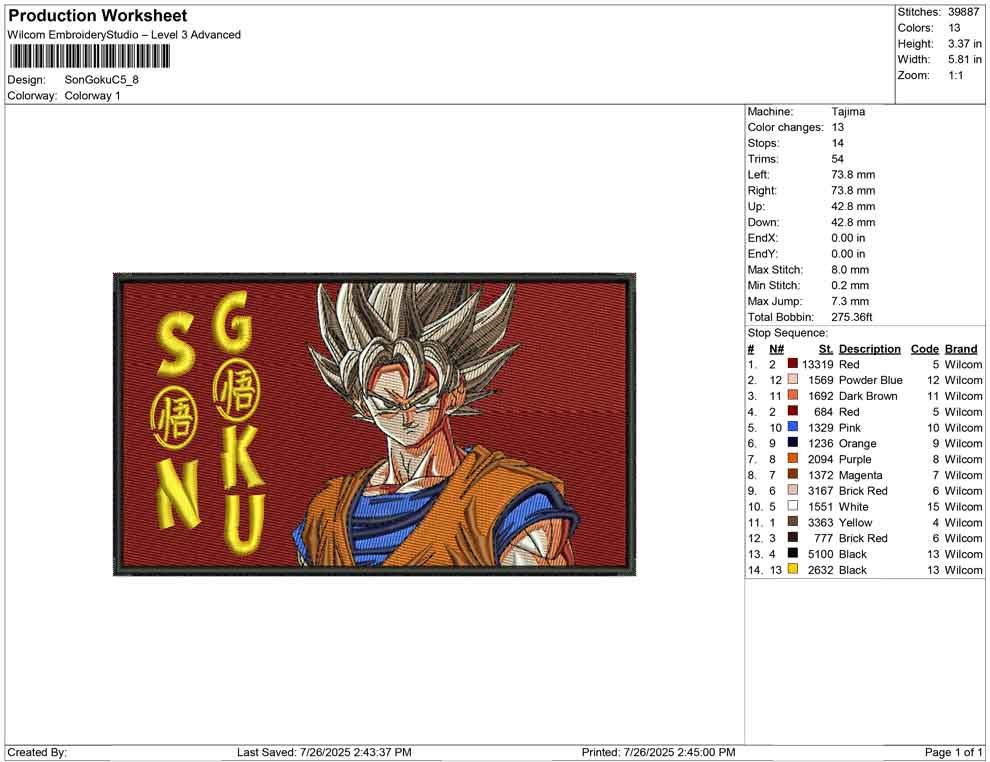This screenshot has width=990, height=762.
Task: Select the swatch for 1692 Dark Brown
Action: coord(792,395)
